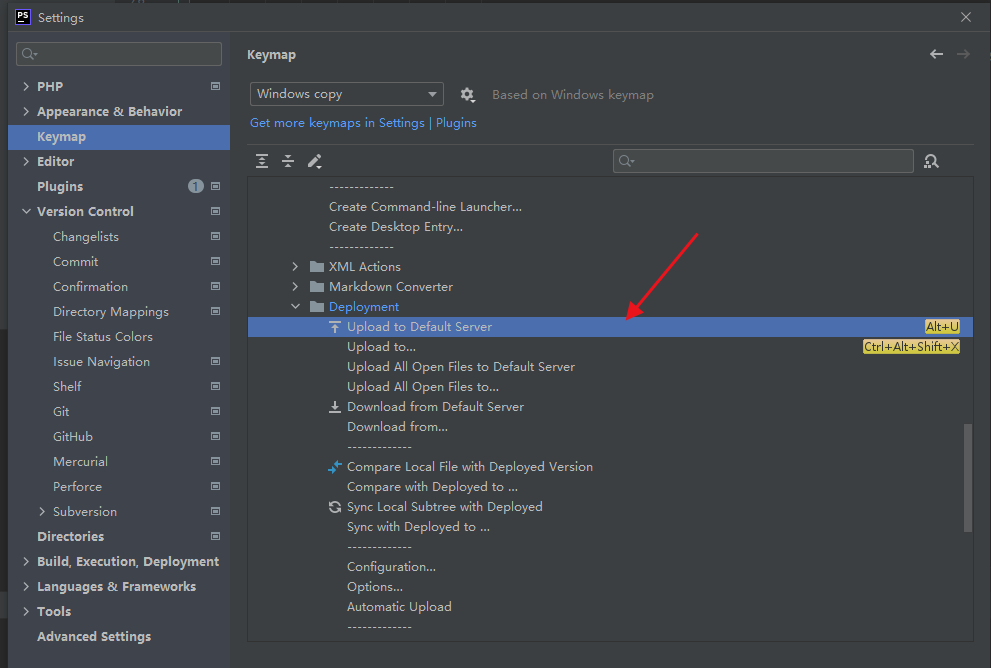Click the Collapse All toolbar icon

point(288,161)
